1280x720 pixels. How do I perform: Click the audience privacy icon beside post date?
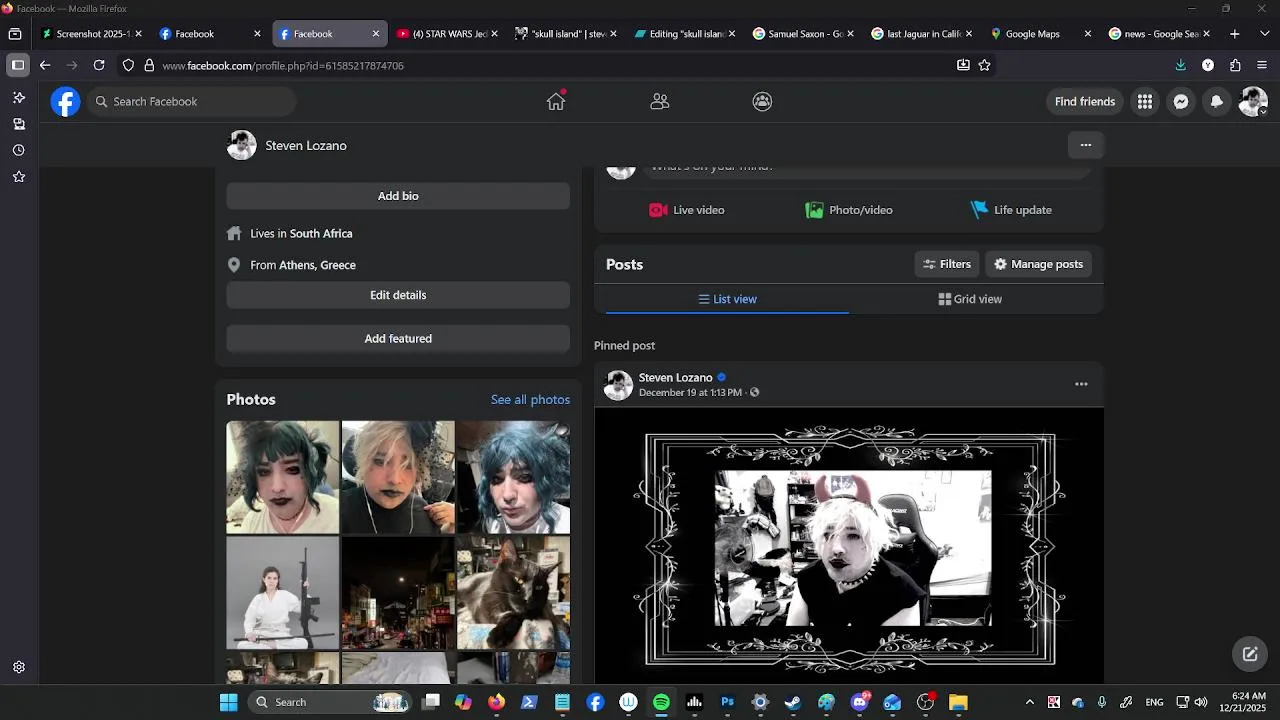click(754, 393)
